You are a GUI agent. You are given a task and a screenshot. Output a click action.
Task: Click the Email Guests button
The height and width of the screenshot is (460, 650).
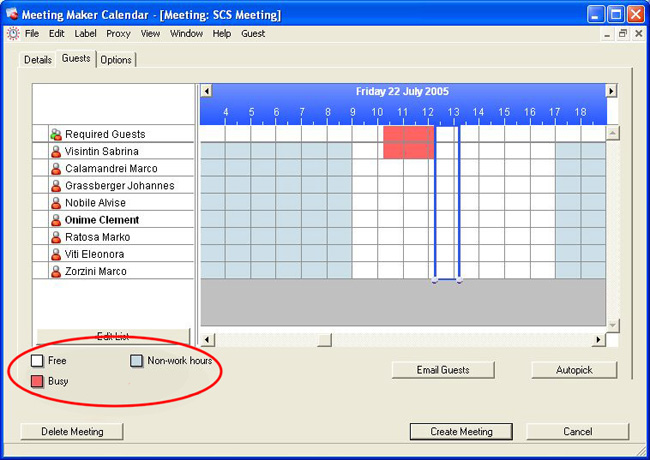point(443,370)
